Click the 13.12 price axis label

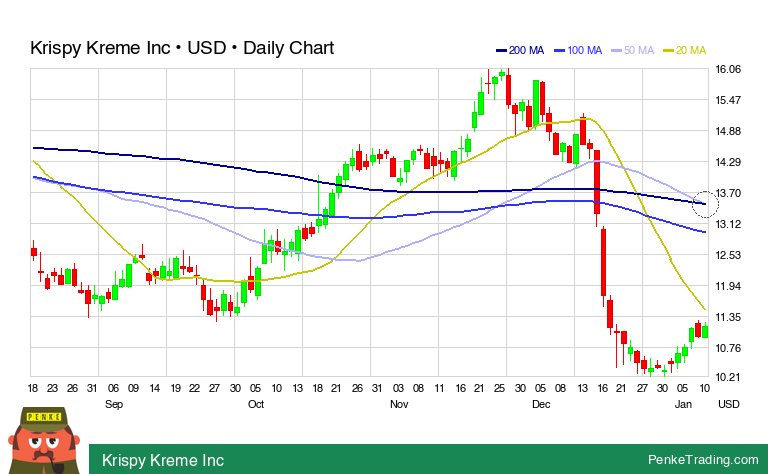click(x=728, y=224)
